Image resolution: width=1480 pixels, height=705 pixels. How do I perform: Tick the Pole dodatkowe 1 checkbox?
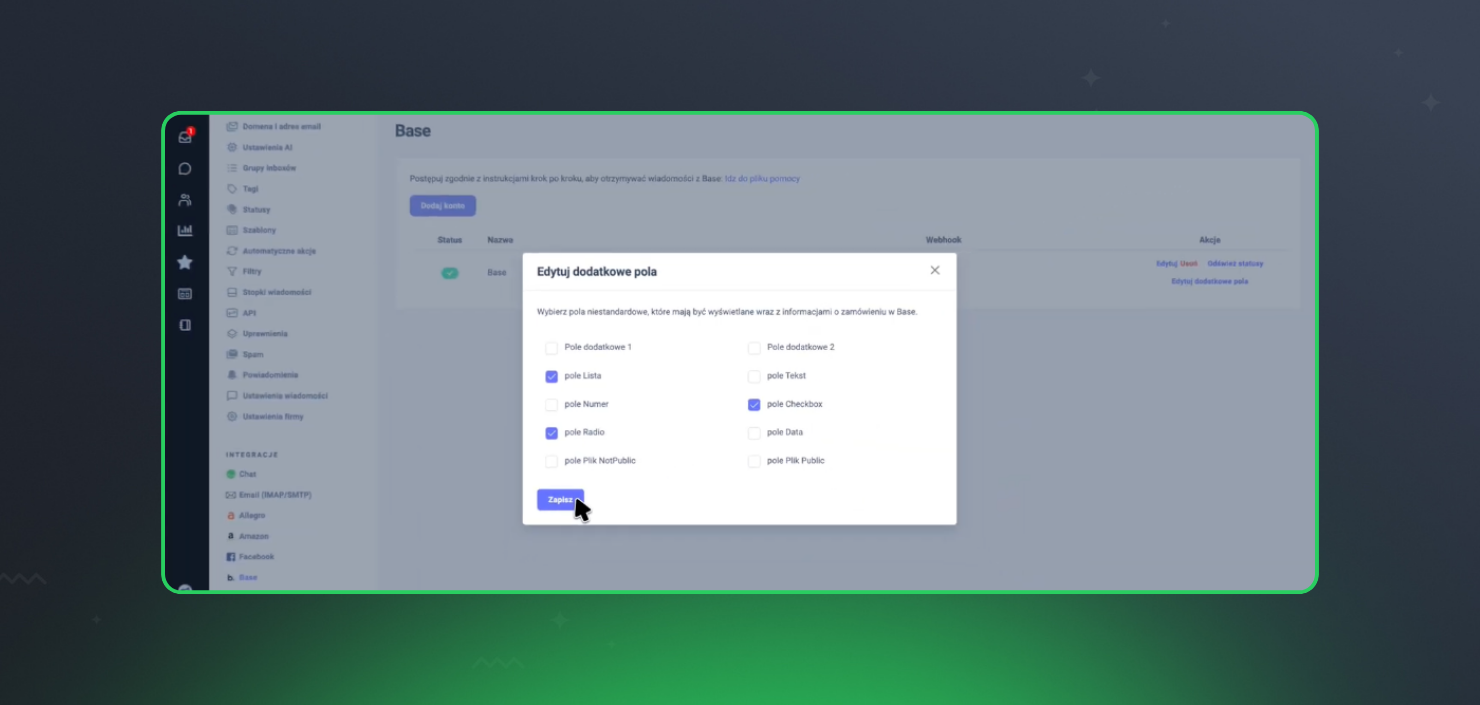[551, 348]
